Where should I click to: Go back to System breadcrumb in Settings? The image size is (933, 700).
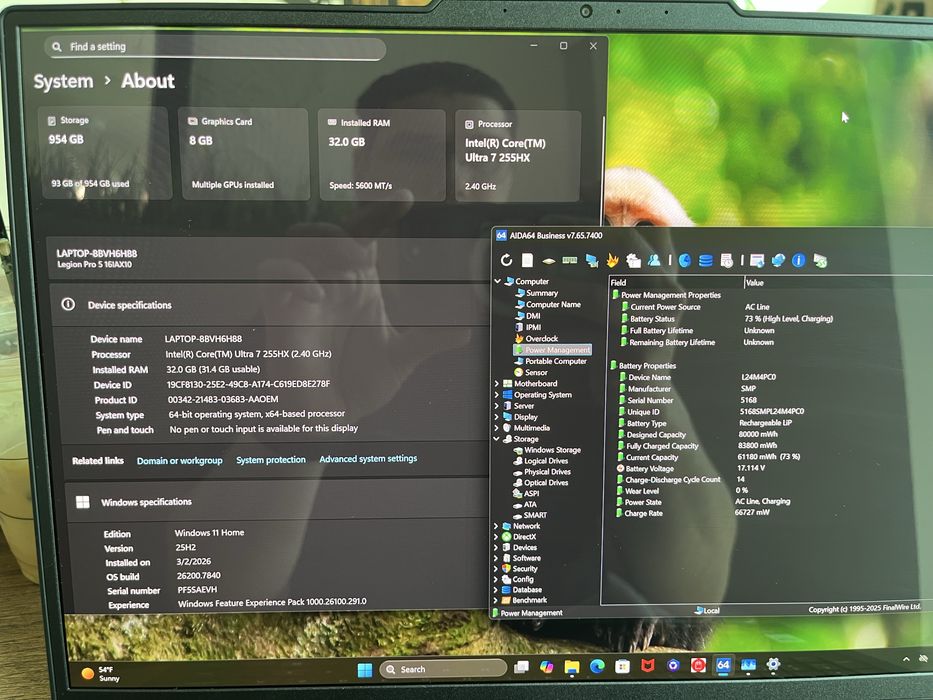(x=63, y=82)
